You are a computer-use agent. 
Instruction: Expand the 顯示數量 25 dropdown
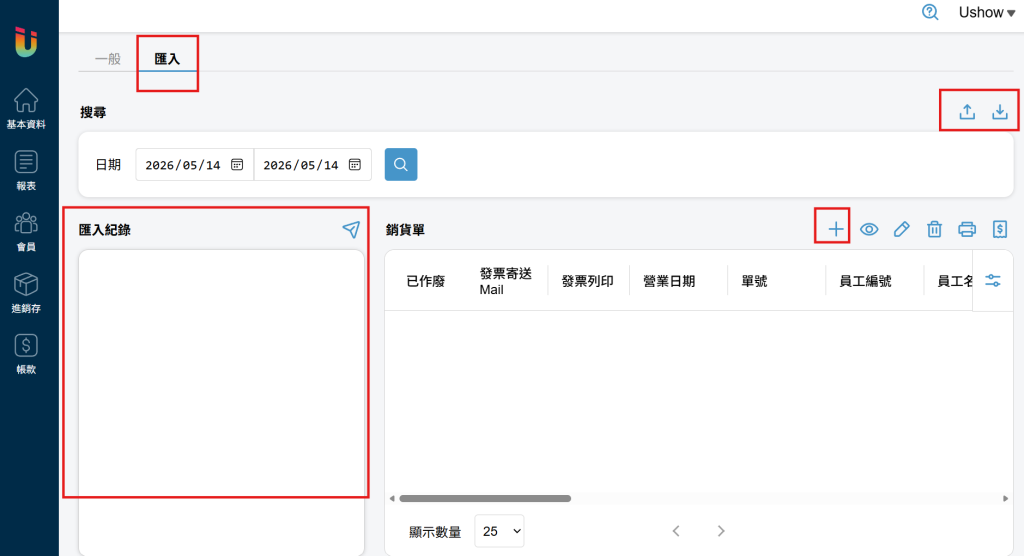coord(500,531)
